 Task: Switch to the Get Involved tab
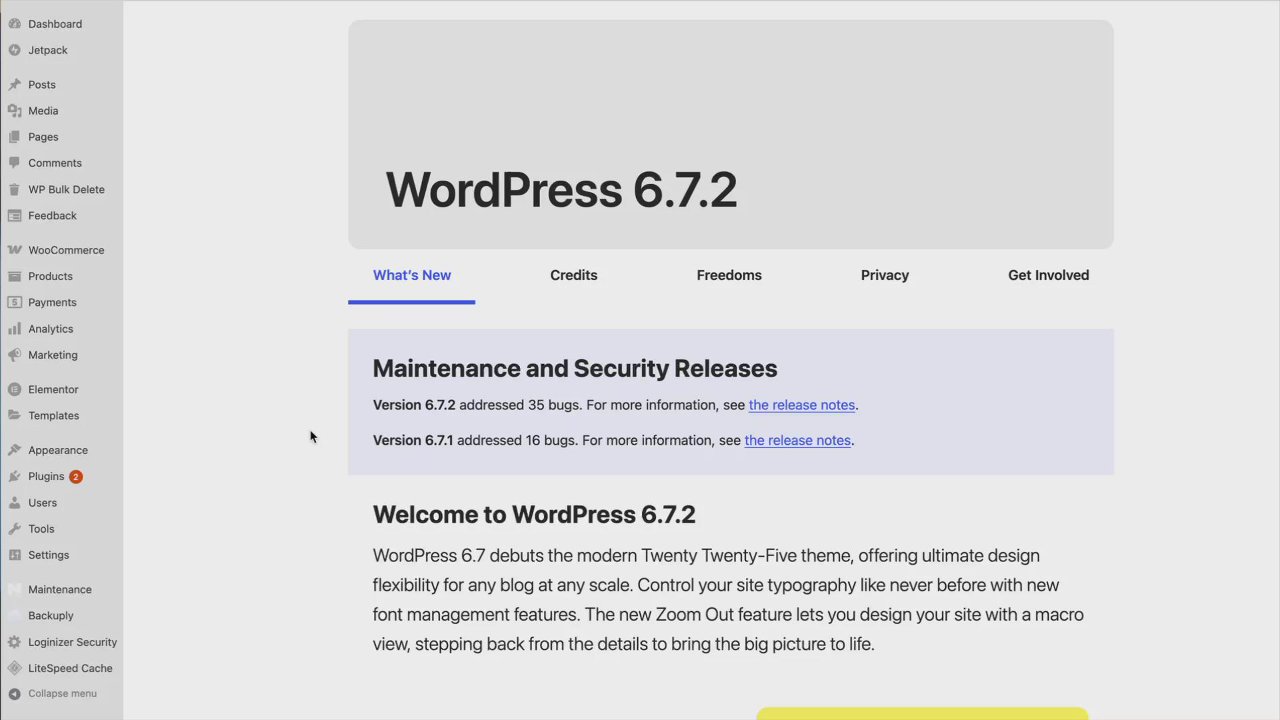pyautogui.click(x=1048, y=275)
